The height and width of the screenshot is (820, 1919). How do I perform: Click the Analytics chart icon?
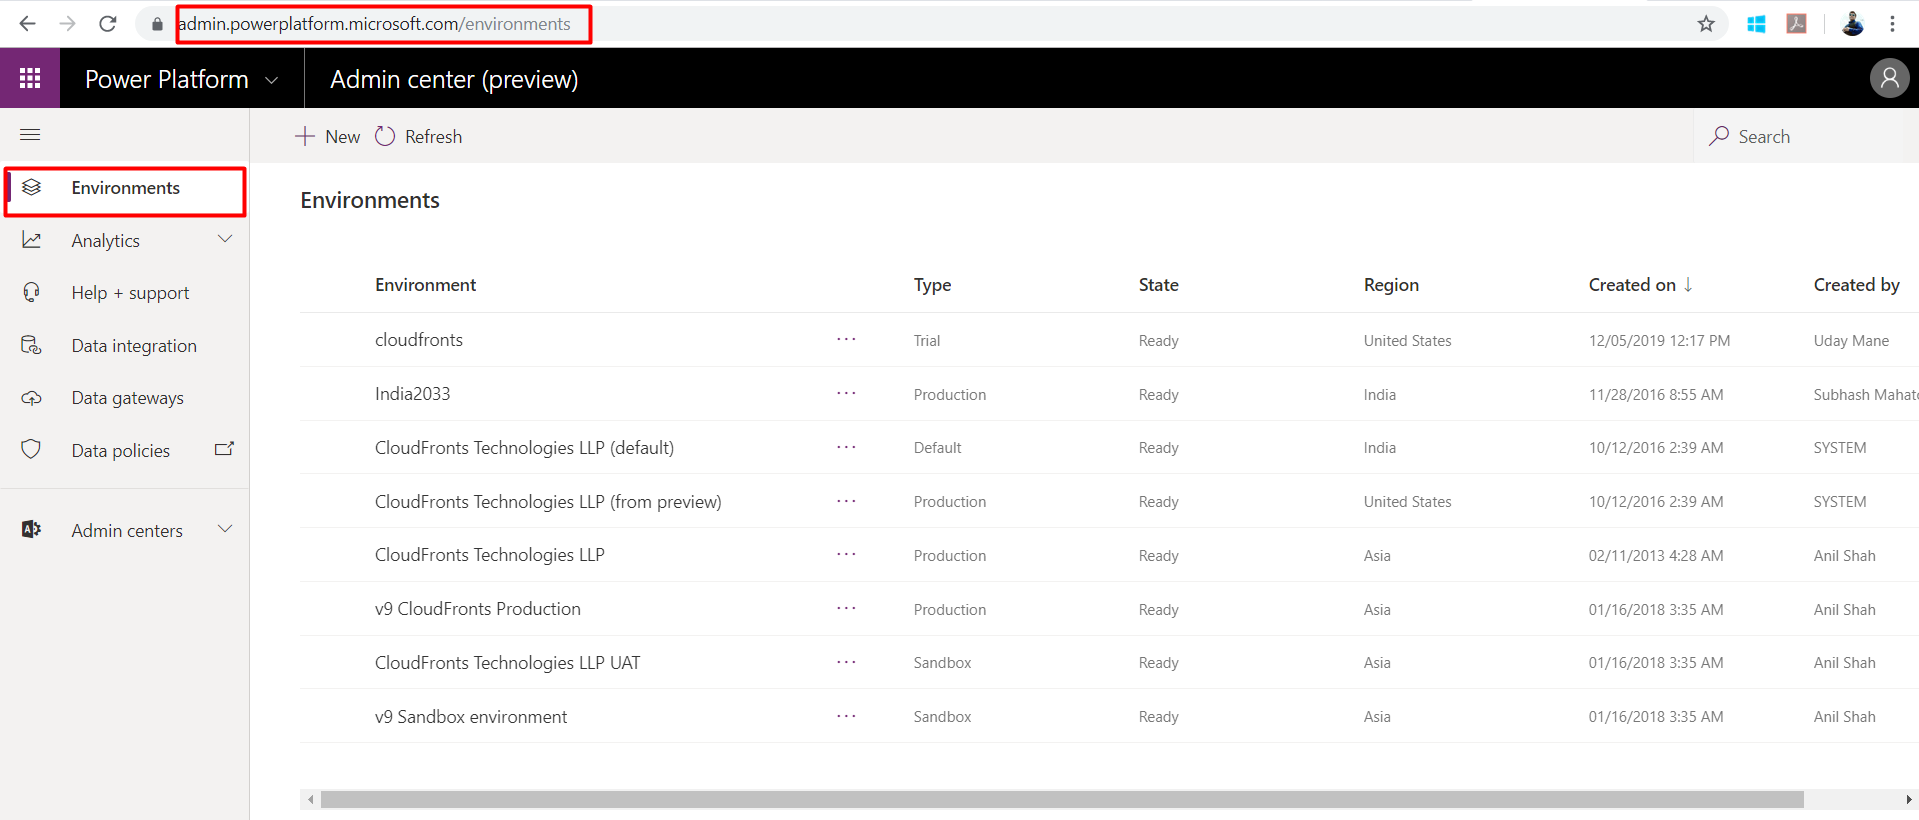point(31,240)
